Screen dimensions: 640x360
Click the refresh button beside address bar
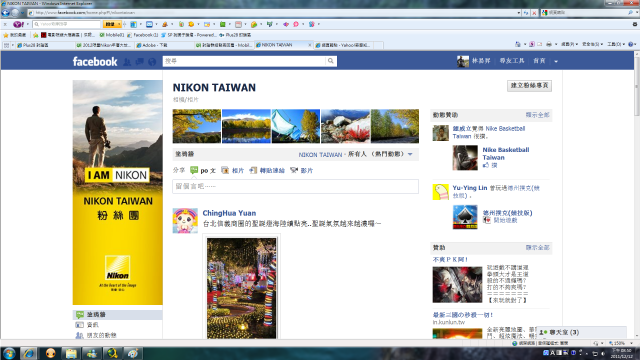[526, 13]
